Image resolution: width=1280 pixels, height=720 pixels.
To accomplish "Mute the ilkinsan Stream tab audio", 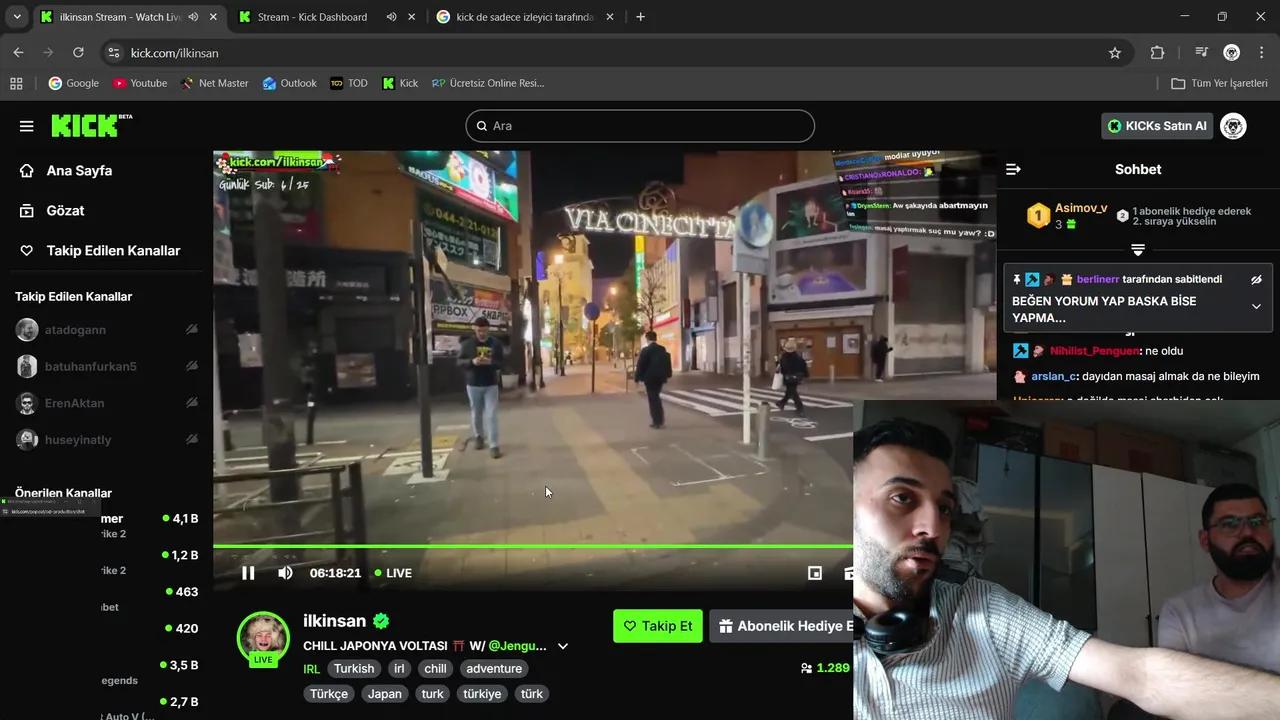I will click(x=193, y=17).
